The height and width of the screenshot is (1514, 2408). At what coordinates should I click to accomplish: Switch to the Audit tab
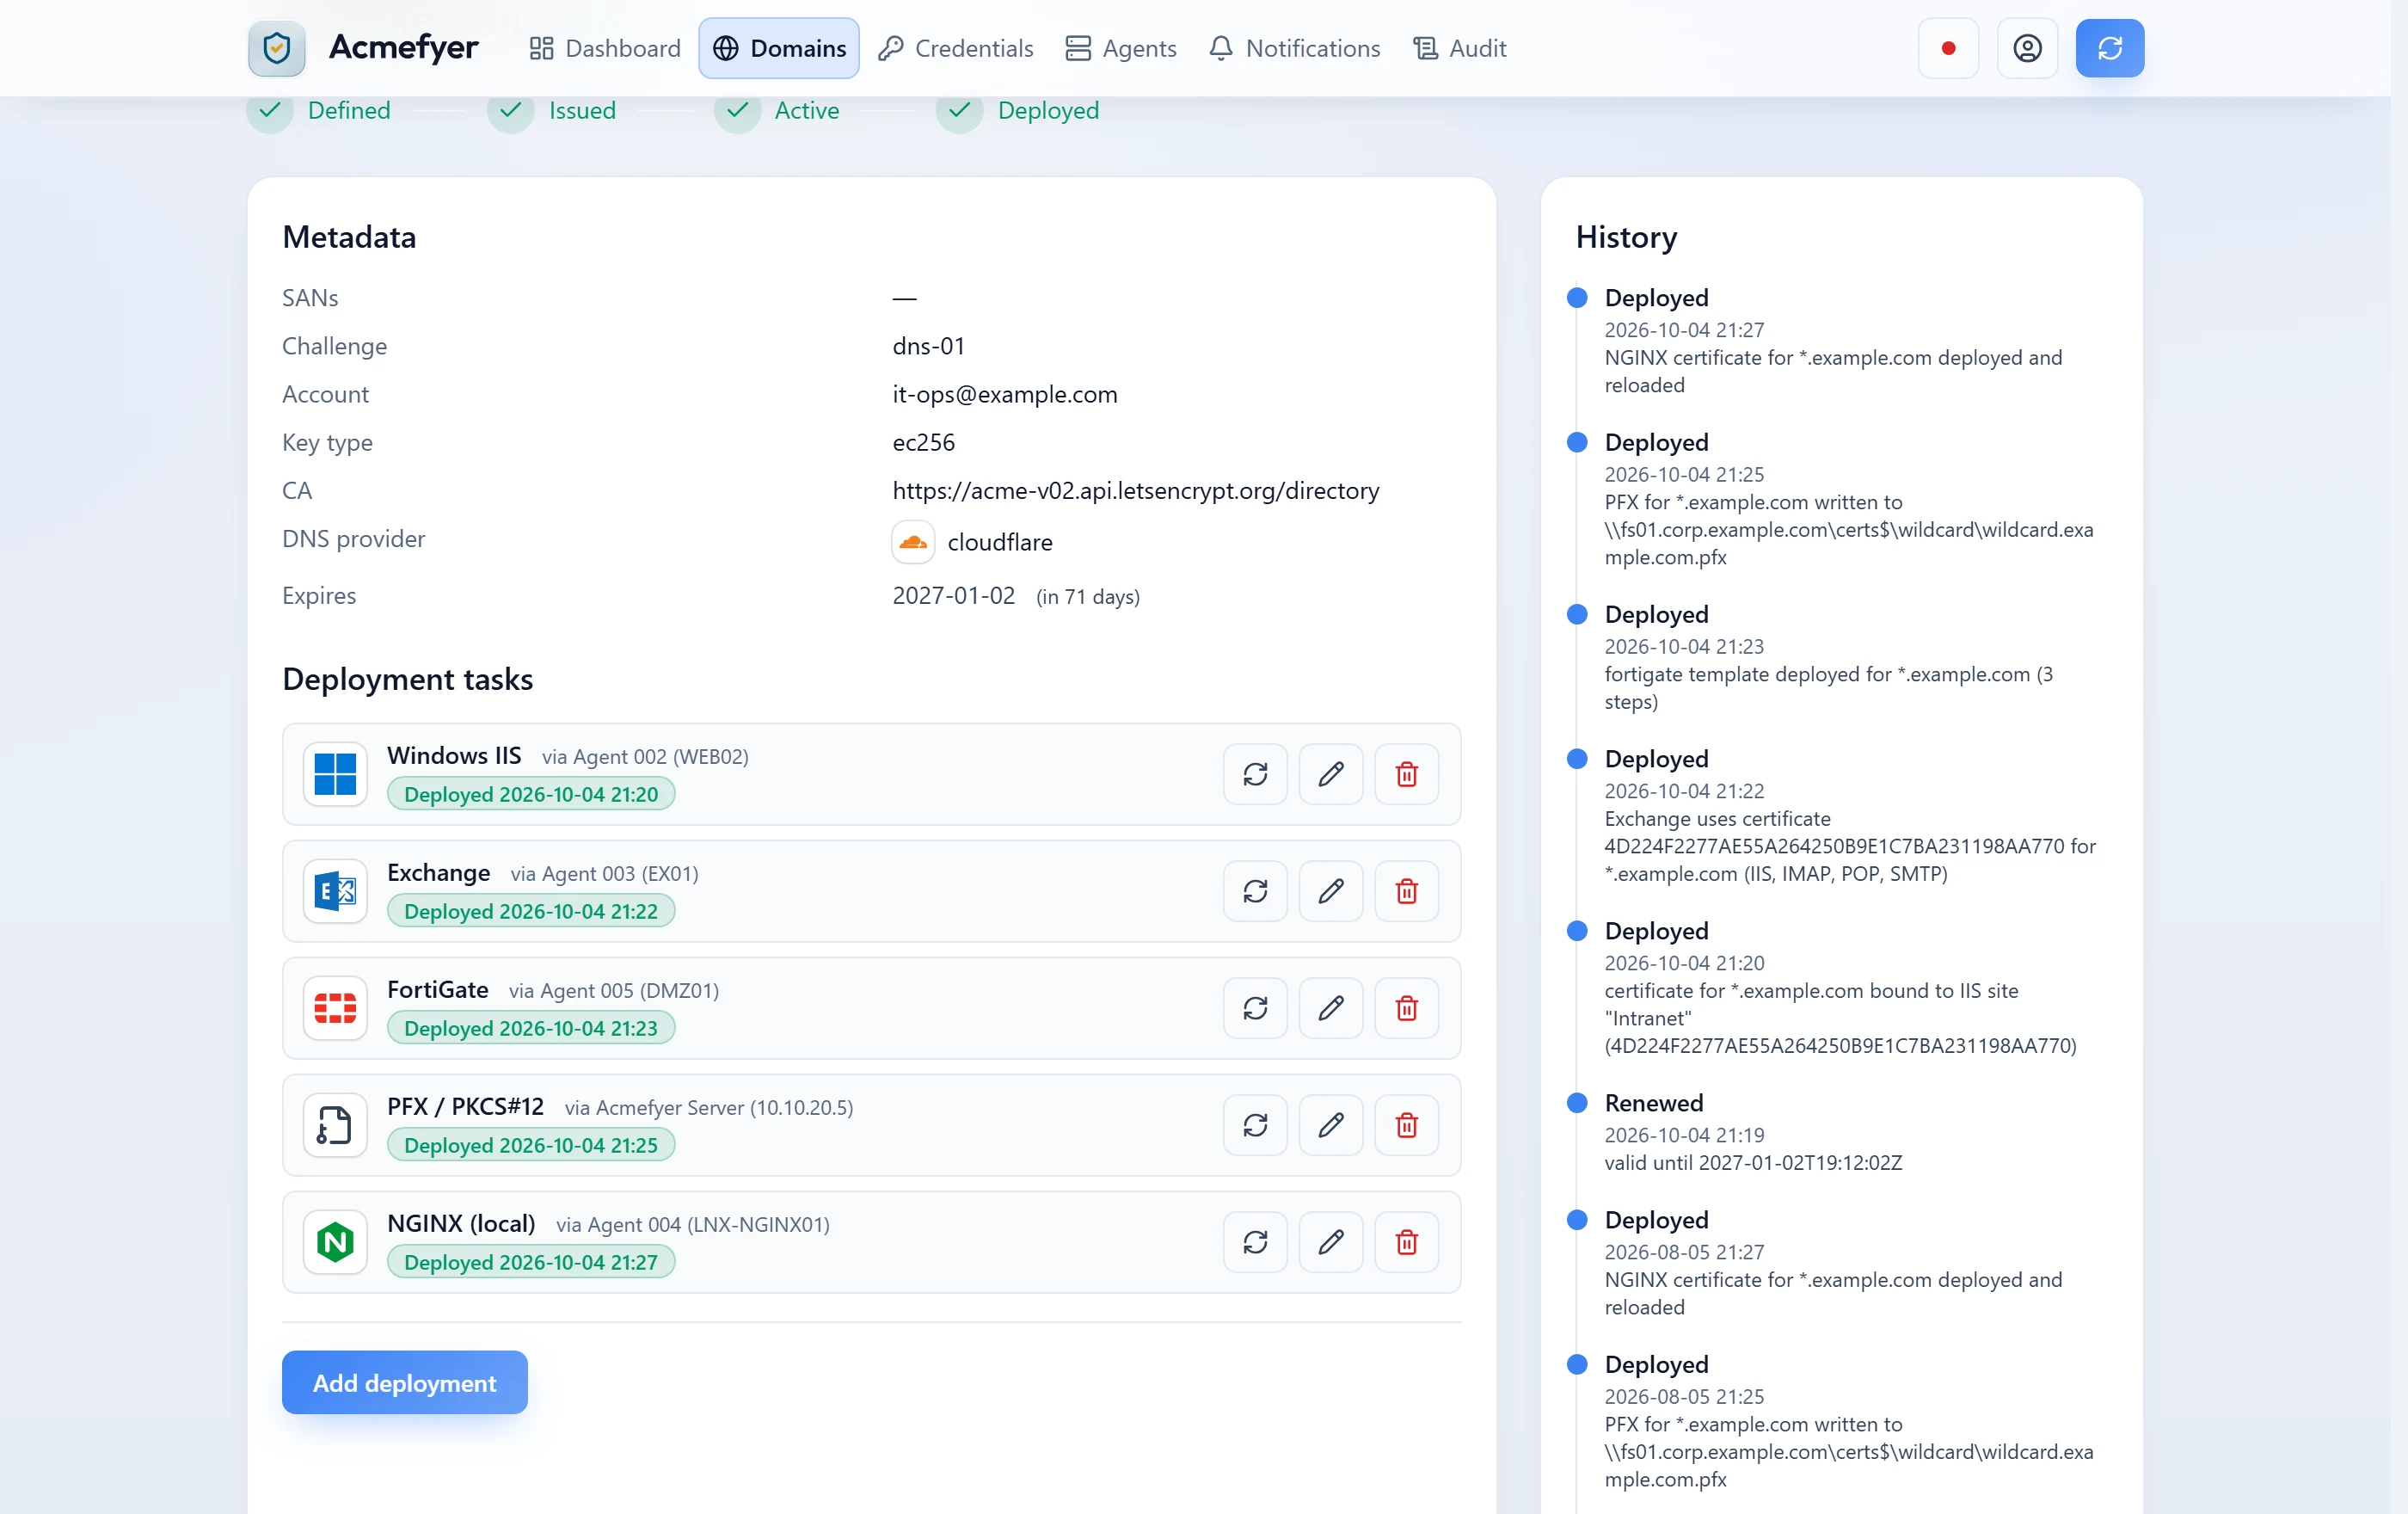(x=1459, y=48)
